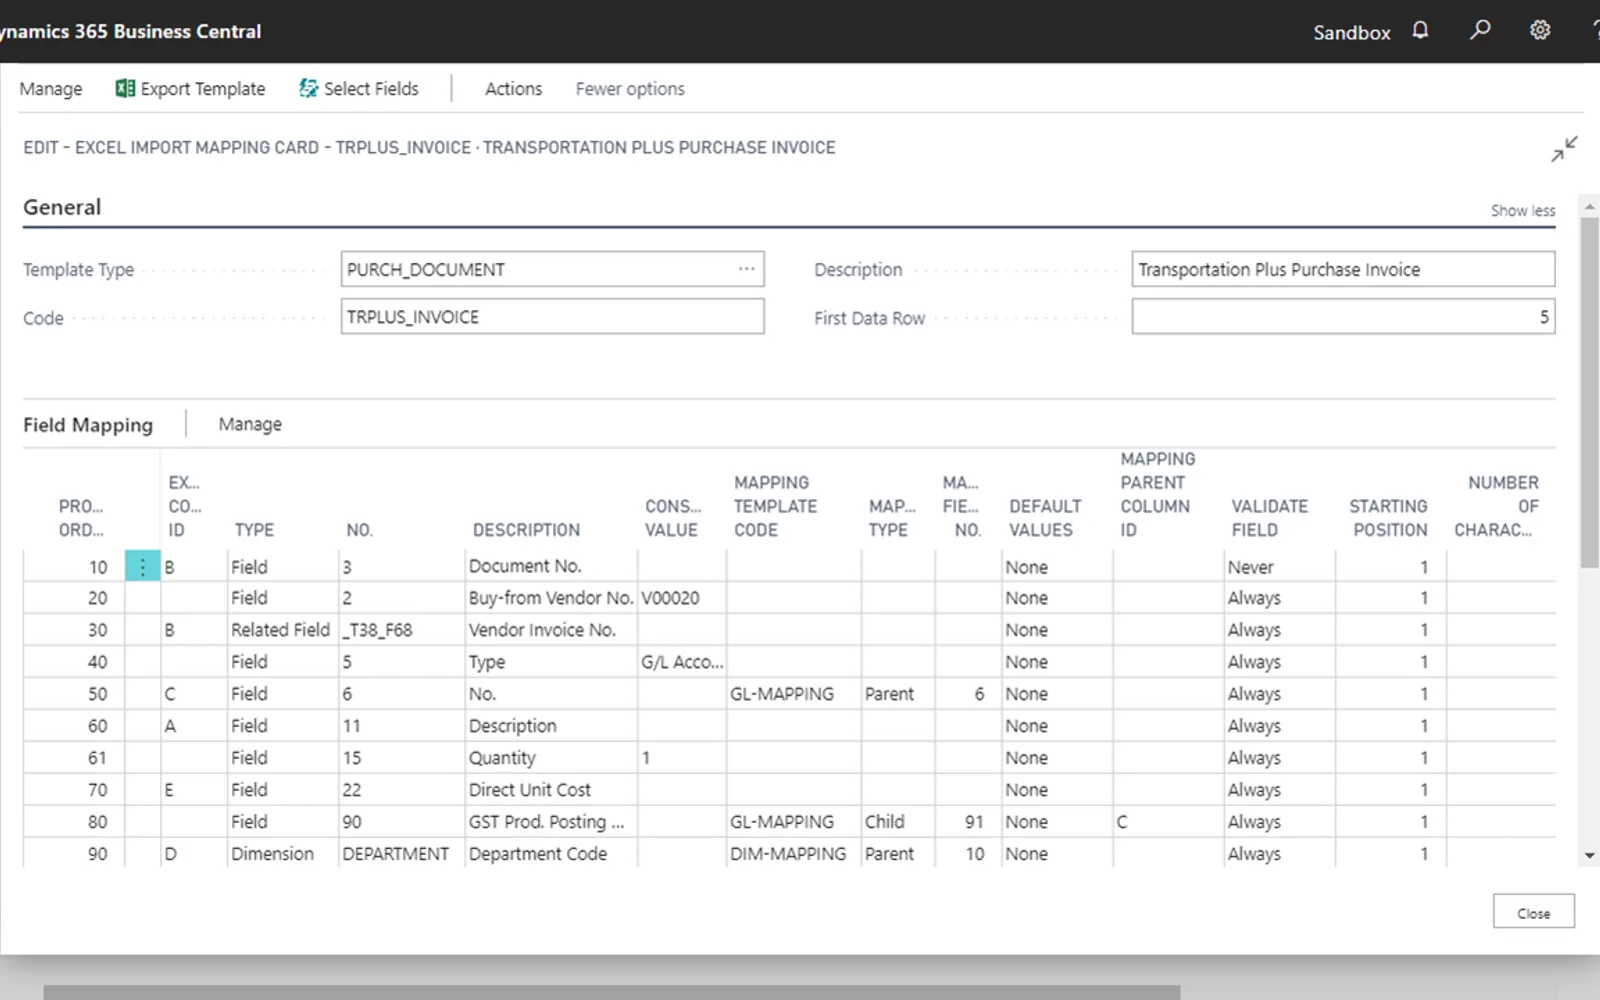This screenshot has height=1000, width=1600.
Task: Click the scroll down arrow of the page scrollbar
Action: (1589, 856)
